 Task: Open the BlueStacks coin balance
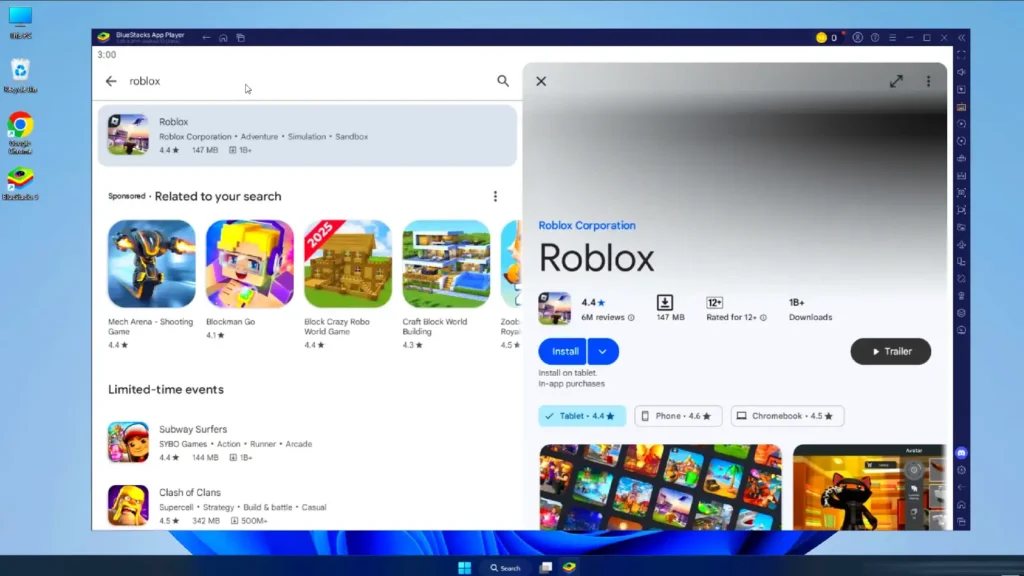tap(827, 38)
